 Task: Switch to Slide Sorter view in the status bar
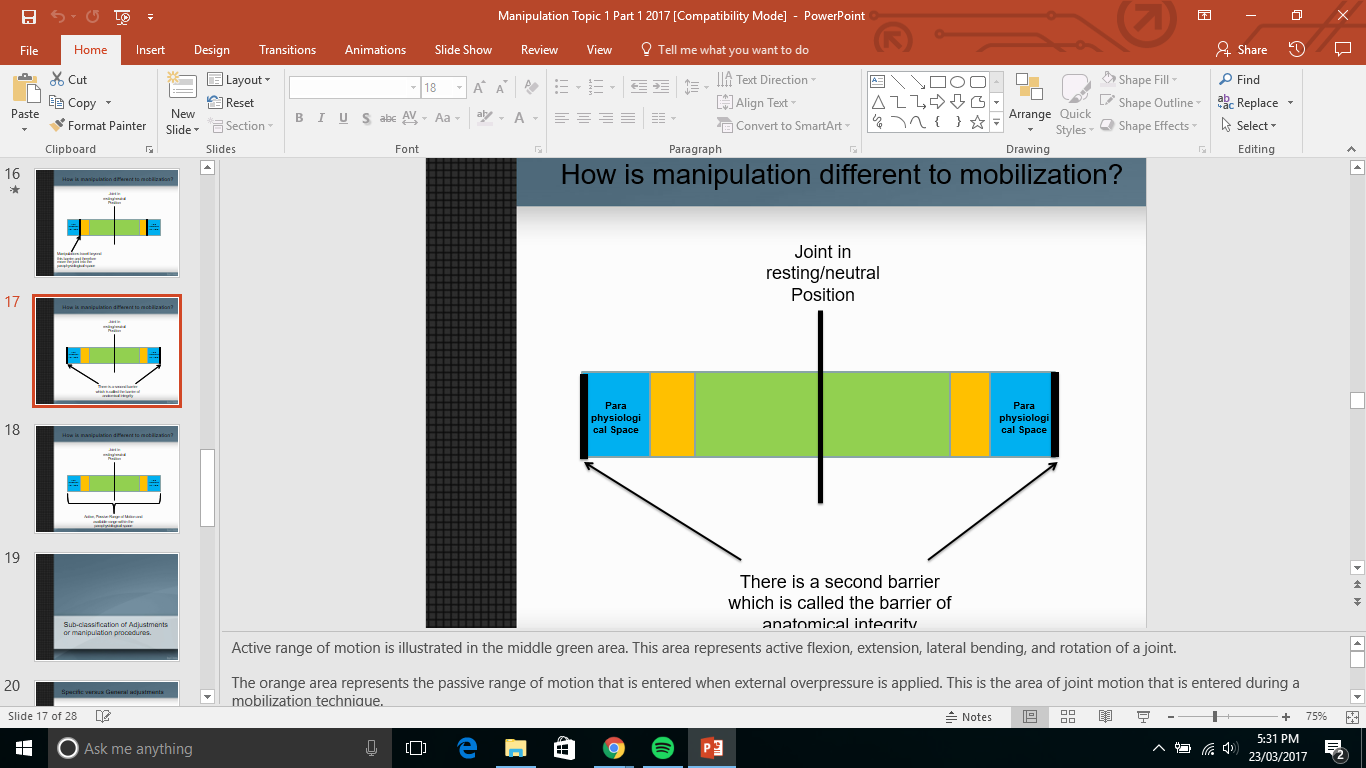pyautogui.click(x=1067, y=717)
